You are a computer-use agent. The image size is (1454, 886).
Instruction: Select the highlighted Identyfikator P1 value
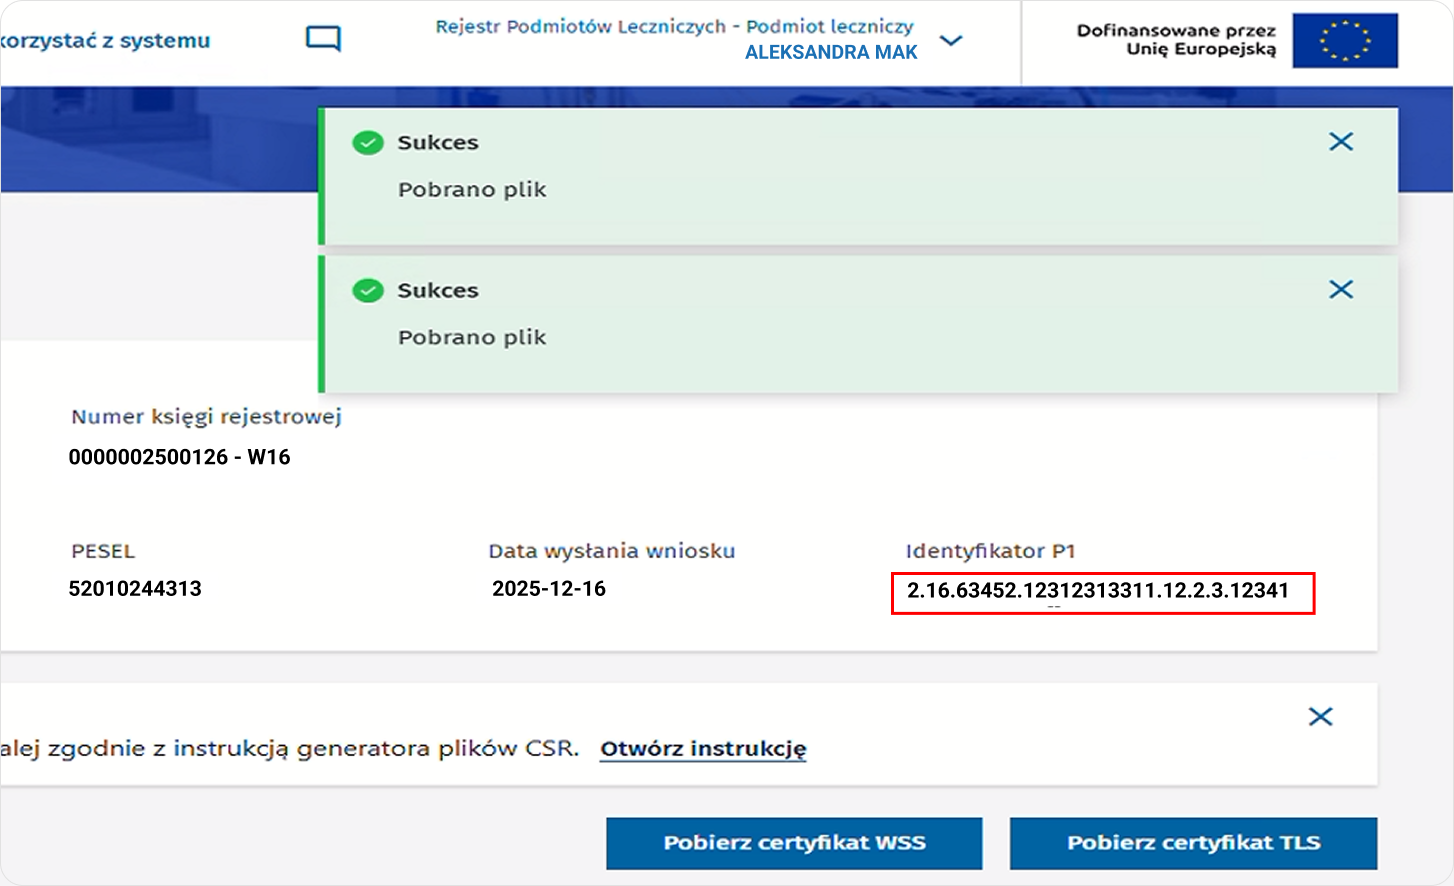pyautogui.click(x=1102, y=592)
